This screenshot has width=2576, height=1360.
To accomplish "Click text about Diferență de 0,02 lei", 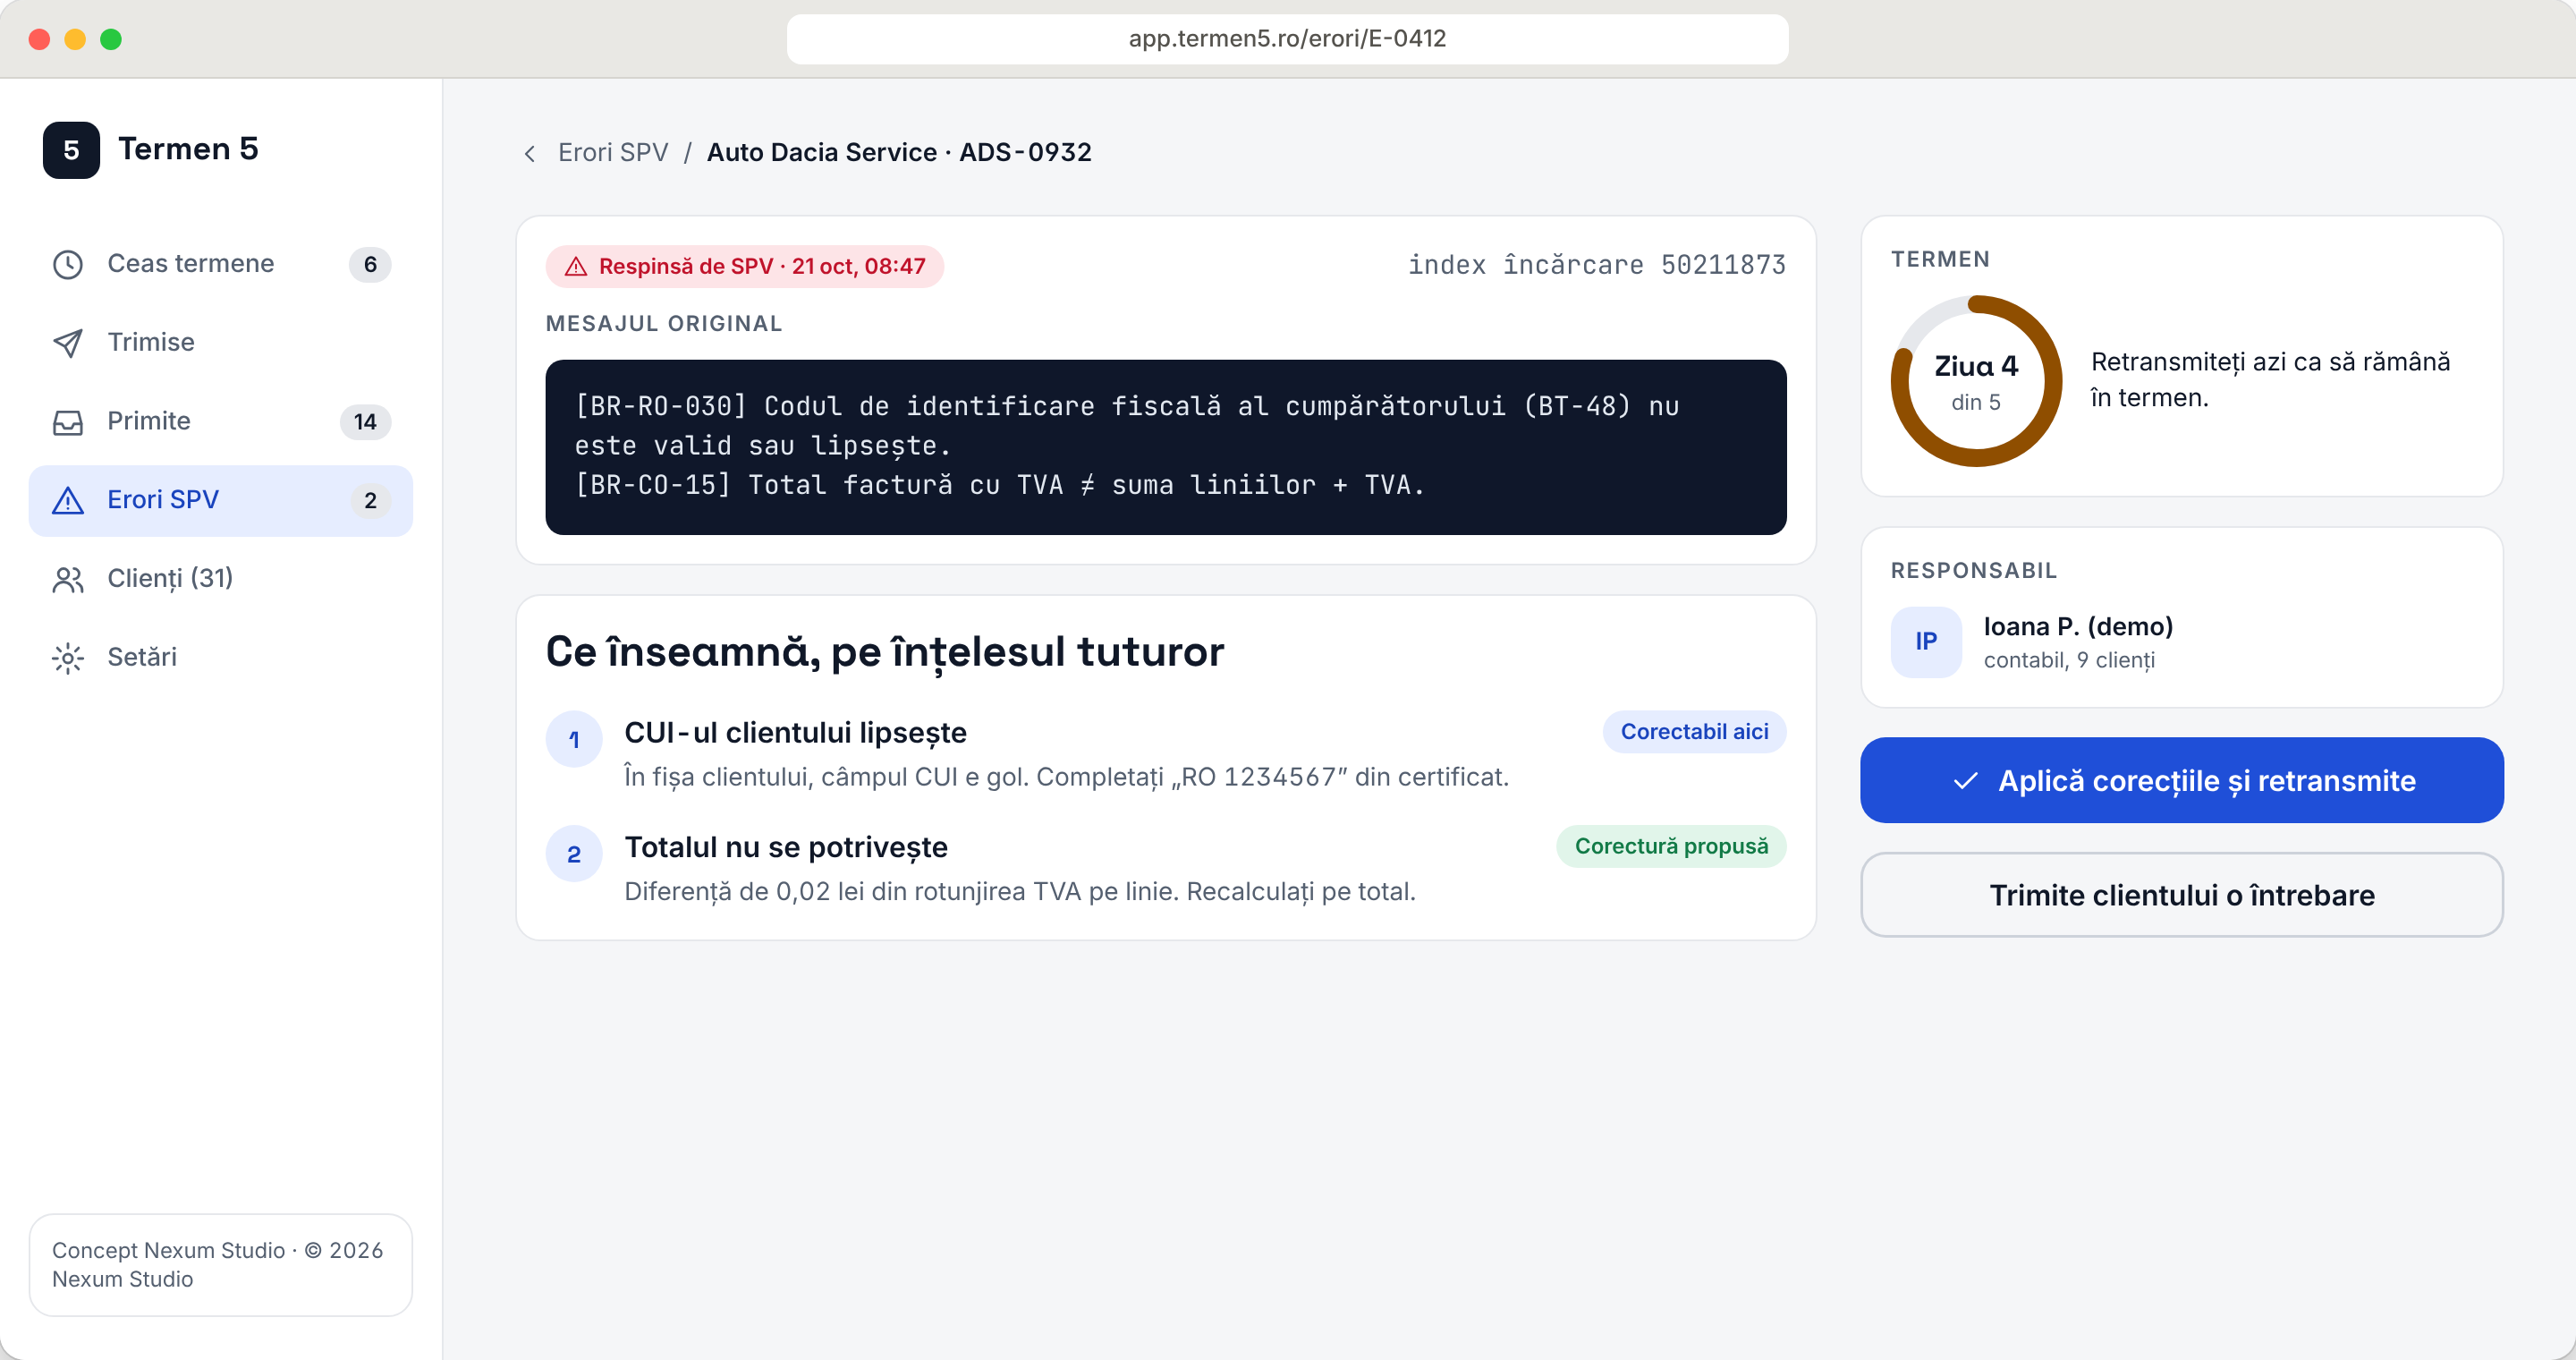I will pyautogui.click(x=1020, y=892).
